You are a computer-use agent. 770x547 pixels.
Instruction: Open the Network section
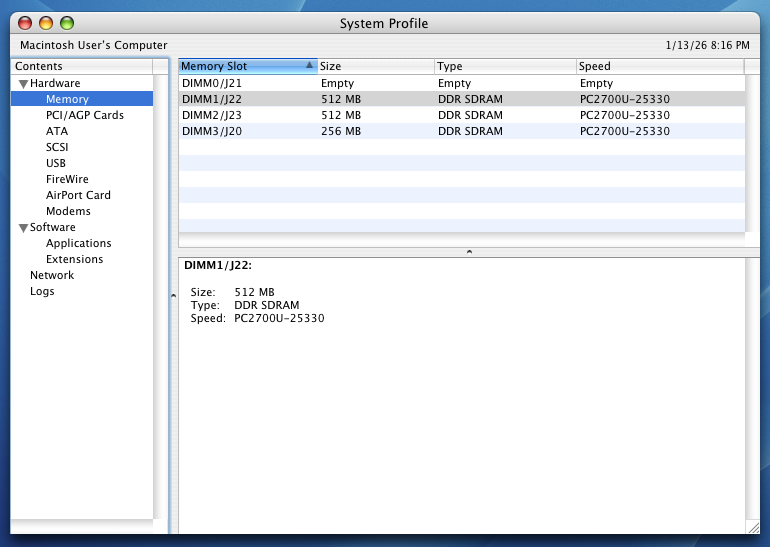[52, 275]
